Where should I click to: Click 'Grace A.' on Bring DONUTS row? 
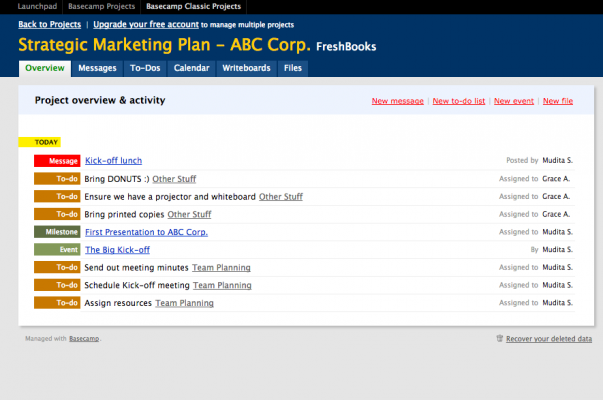click(556, 178)
